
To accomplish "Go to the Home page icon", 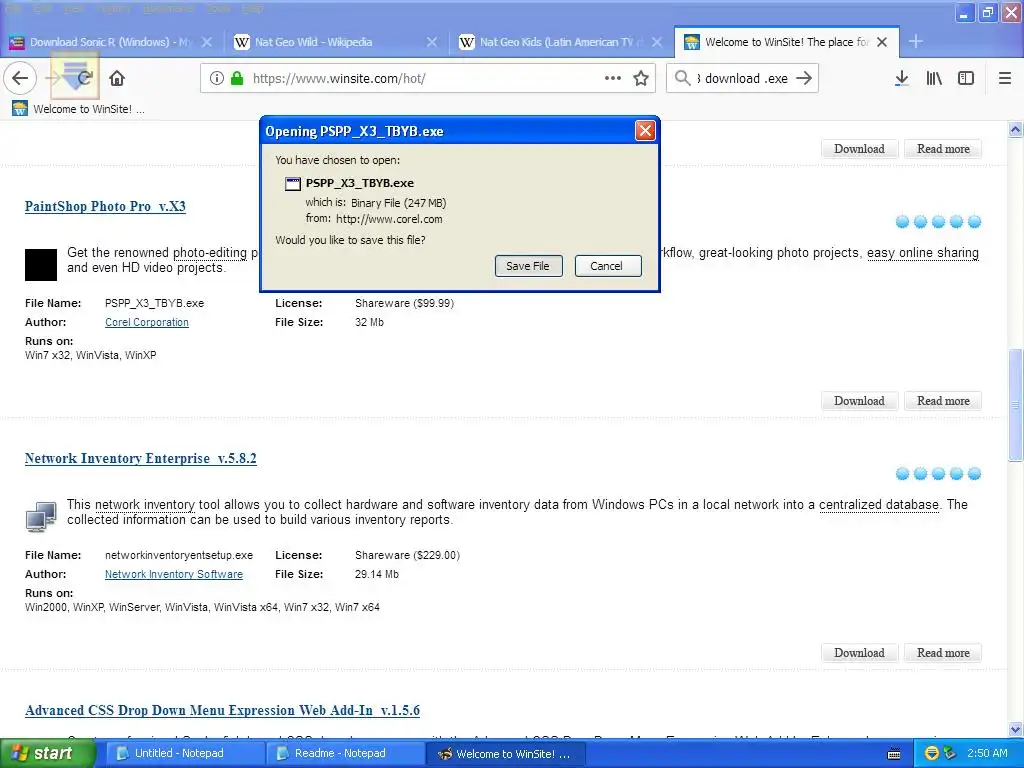I will [x=117, y=78].
